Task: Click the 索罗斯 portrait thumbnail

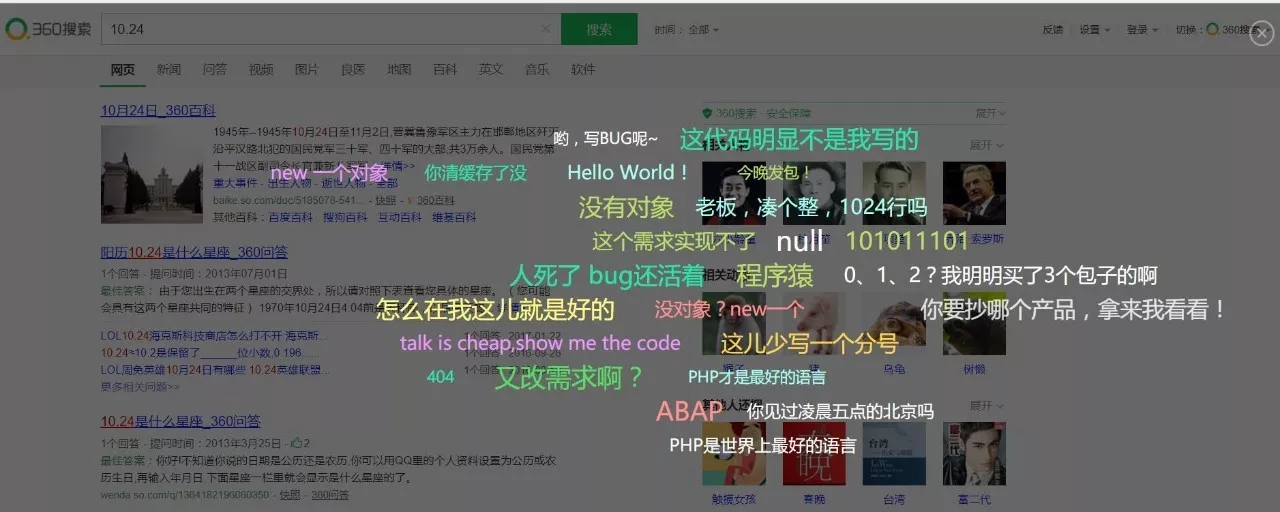Action: tap(974, 193)
